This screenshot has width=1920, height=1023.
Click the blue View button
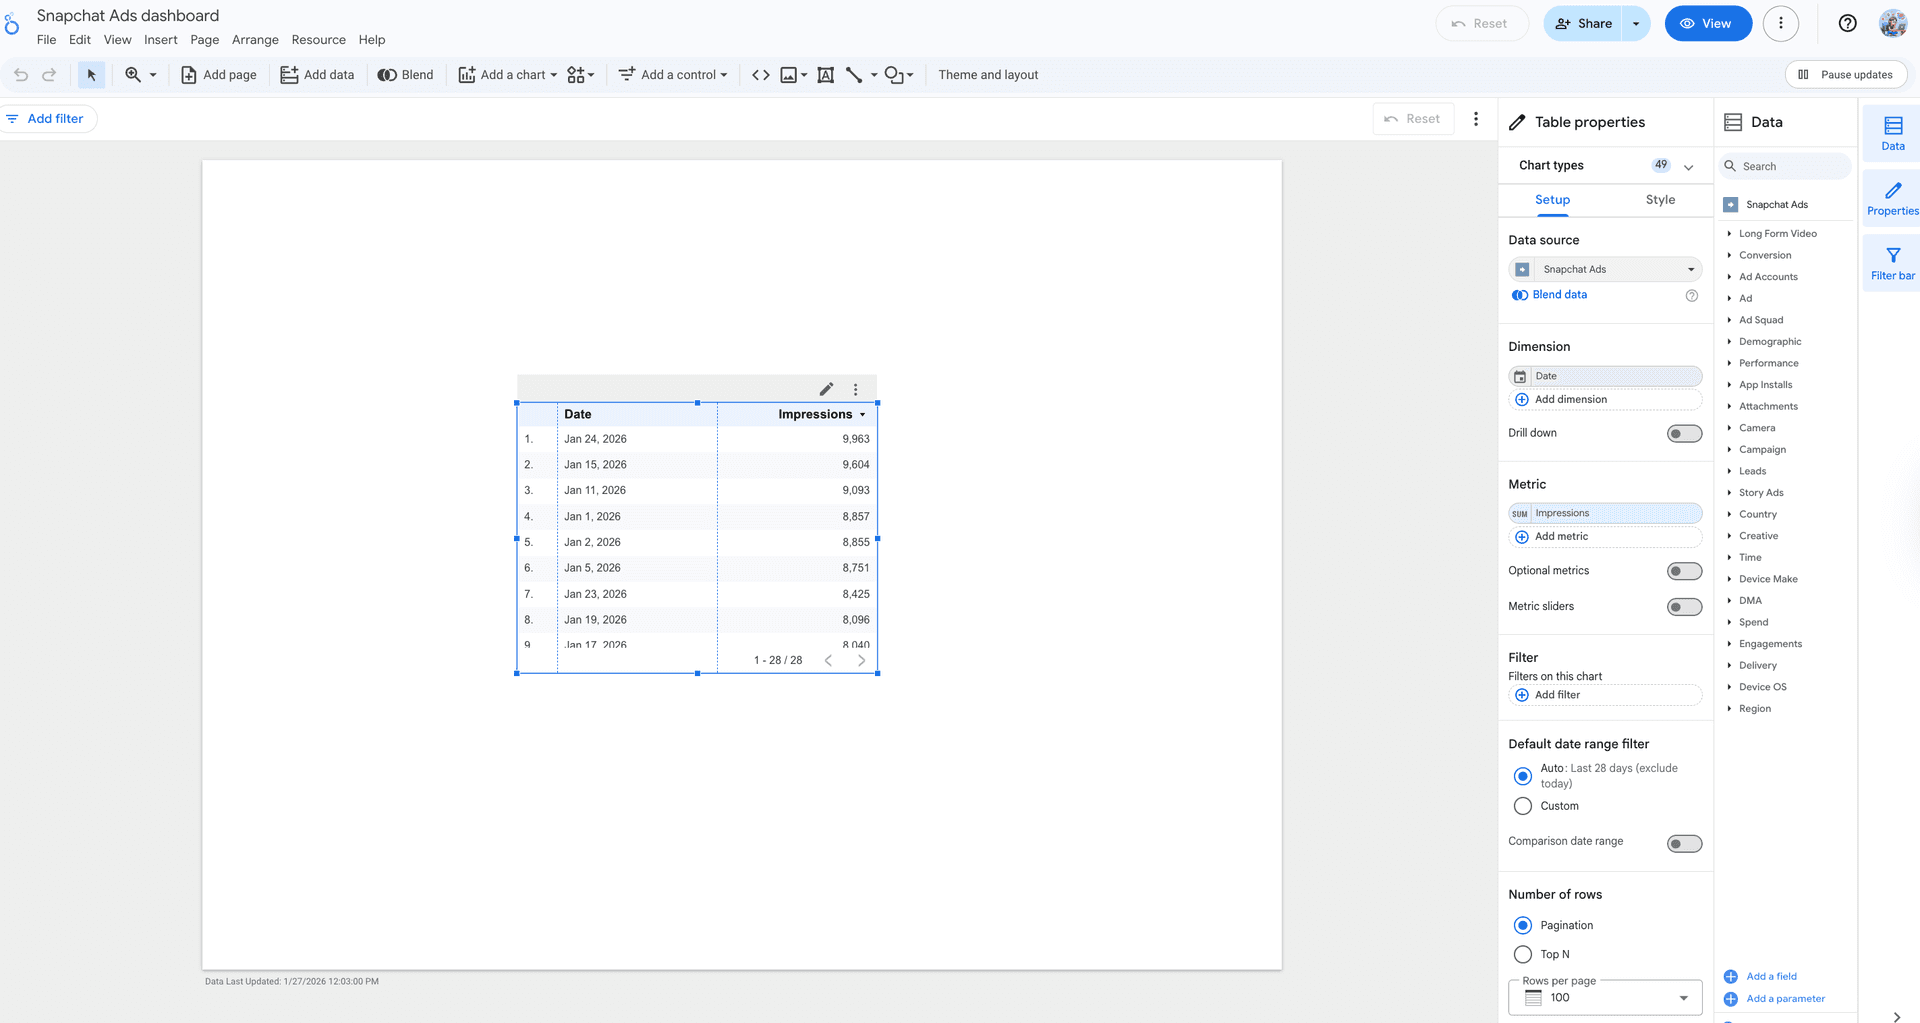click(1707, 24)
